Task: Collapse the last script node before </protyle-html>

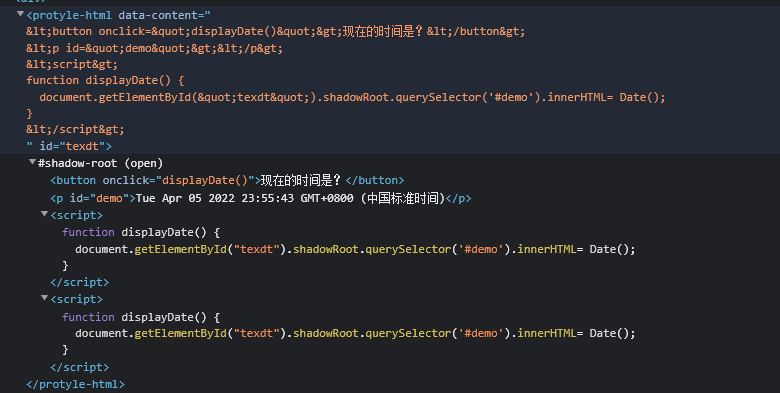Action: [44, 298]
